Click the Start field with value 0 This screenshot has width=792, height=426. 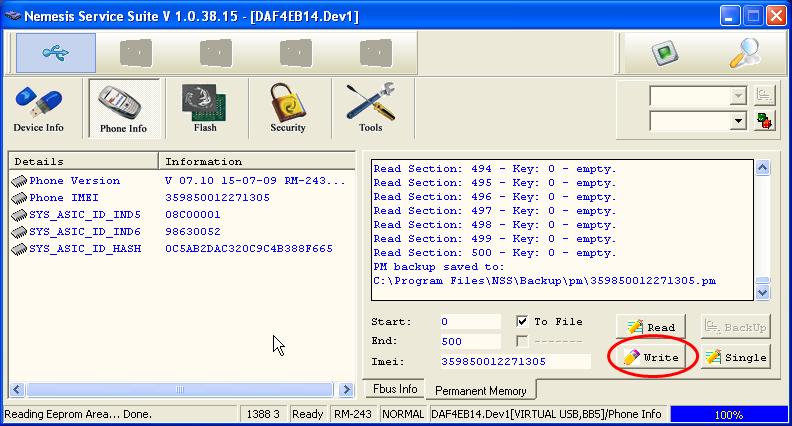coord(470,321)
